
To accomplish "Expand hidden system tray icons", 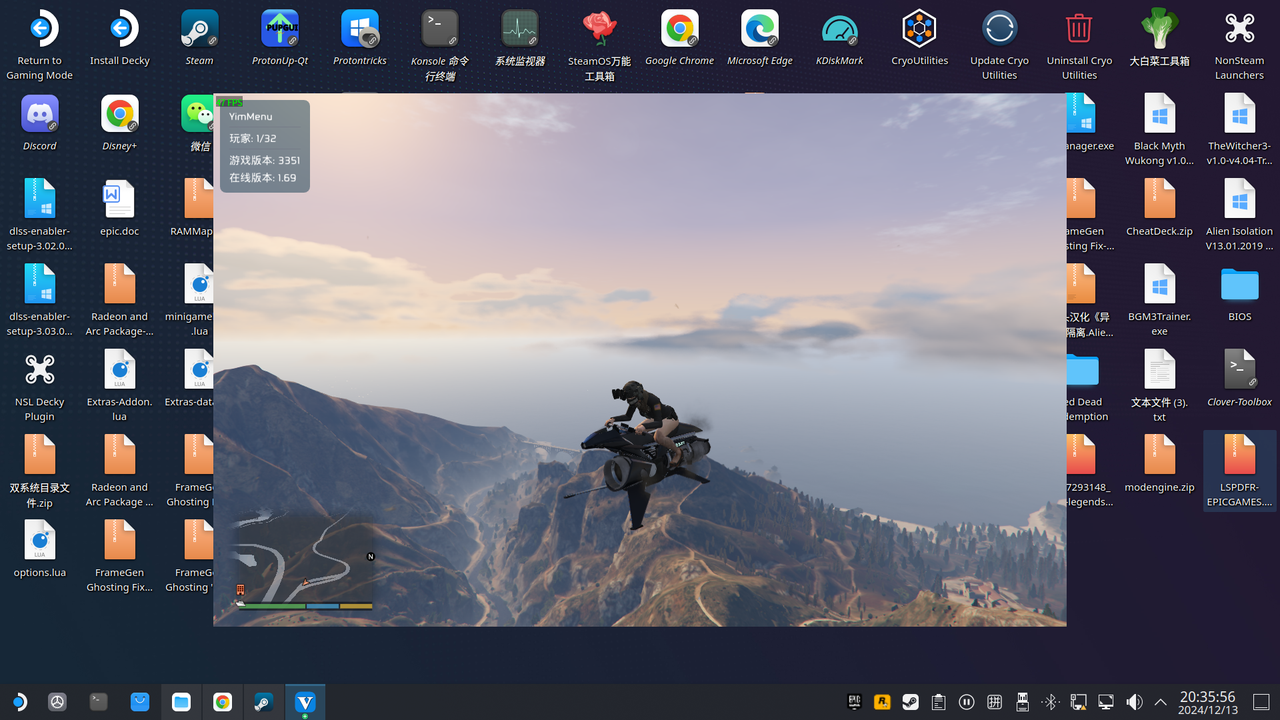I will coord(1161,702).
